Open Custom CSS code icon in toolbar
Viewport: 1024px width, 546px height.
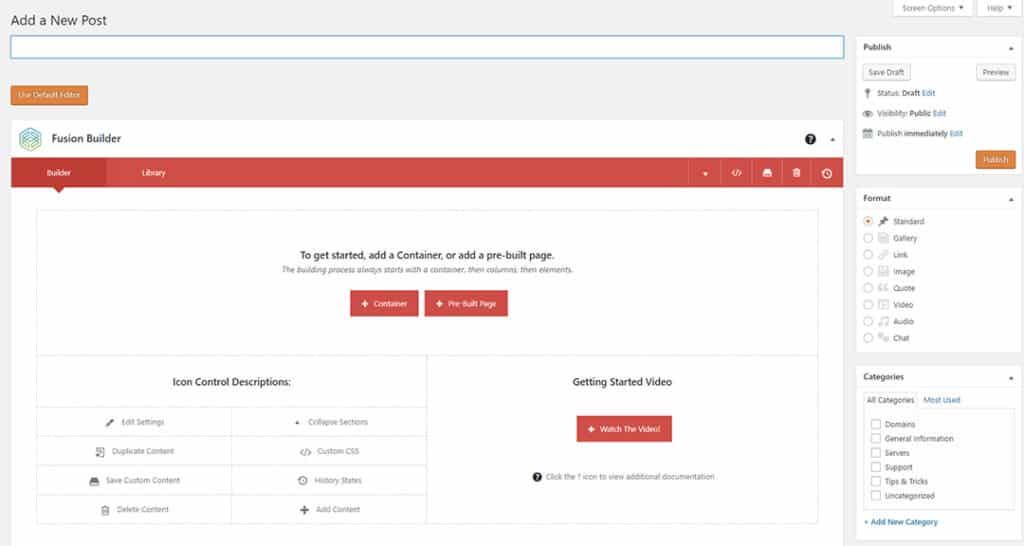coord(736,173)
